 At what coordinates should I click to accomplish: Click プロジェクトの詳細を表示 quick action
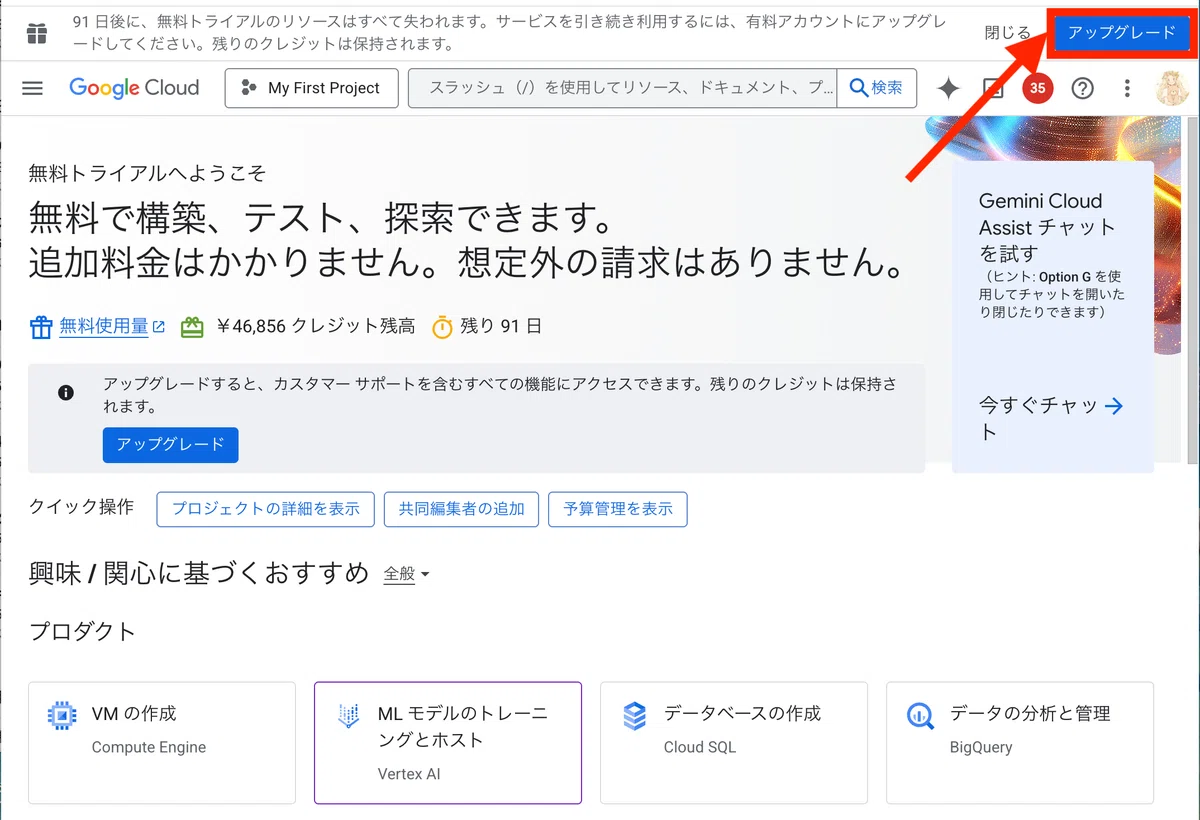coord(265,509)
